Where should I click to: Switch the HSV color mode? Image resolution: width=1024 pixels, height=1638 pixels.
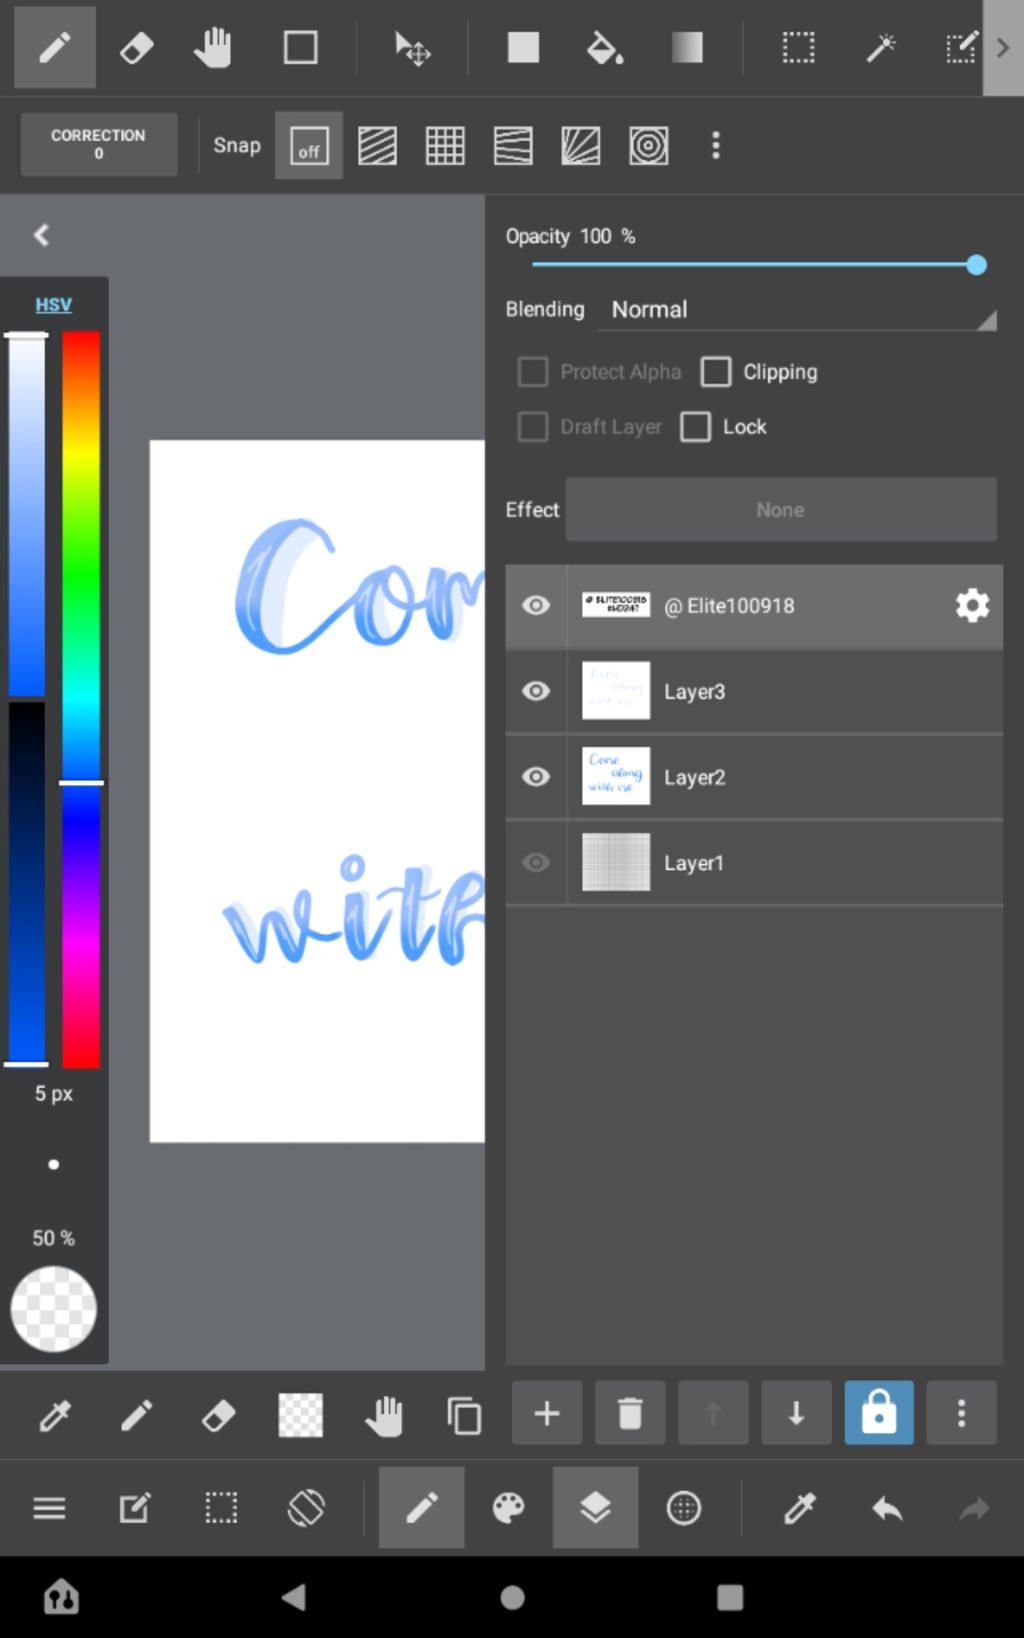point(54,304)
